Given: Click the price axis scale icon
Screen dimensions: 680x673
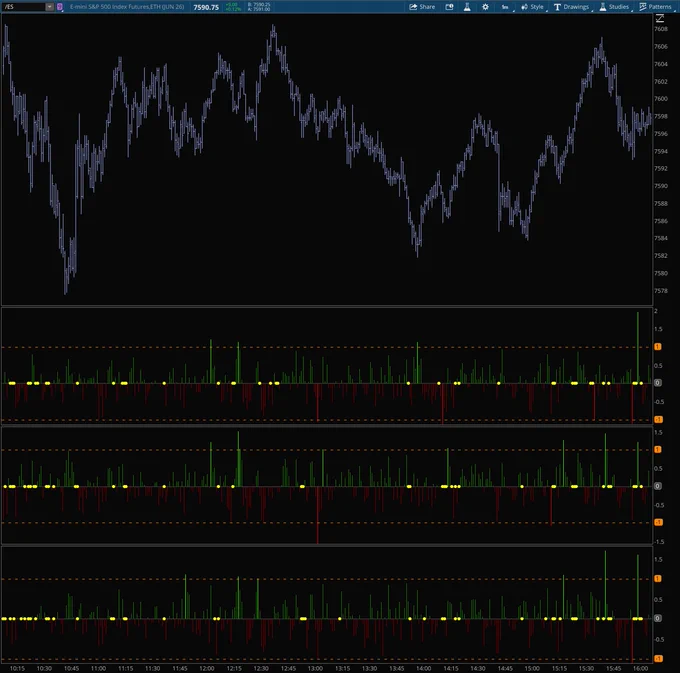Looking at the screenshot, I should [x=660, y=18].
